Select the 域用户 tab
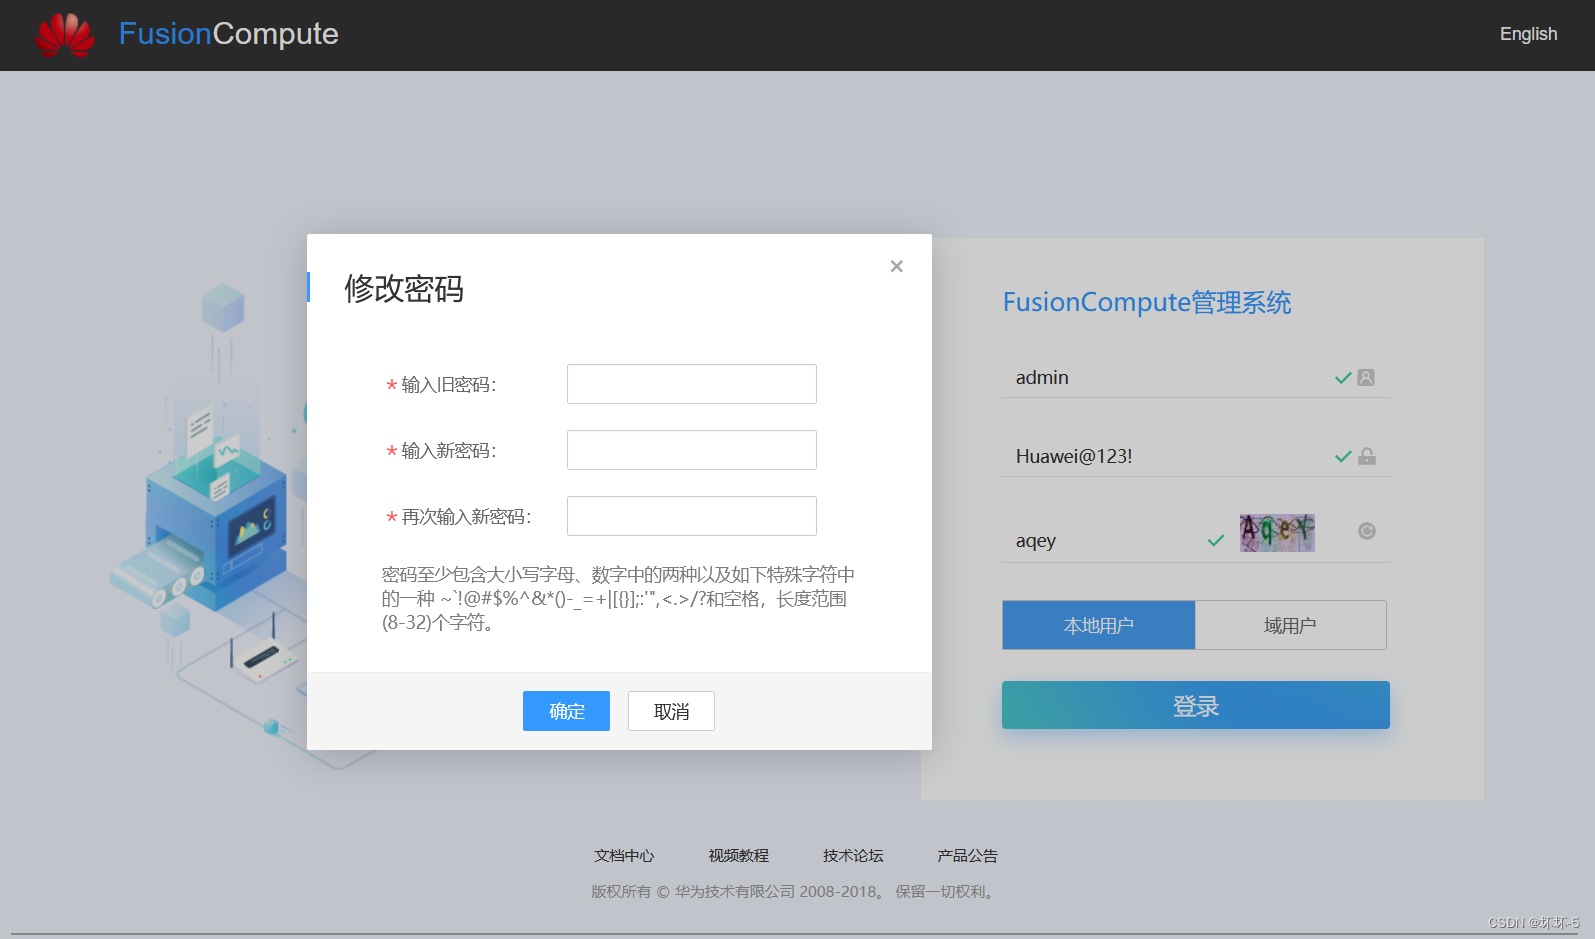This screenshot has height=939, width=1595. click(1290, 625)
